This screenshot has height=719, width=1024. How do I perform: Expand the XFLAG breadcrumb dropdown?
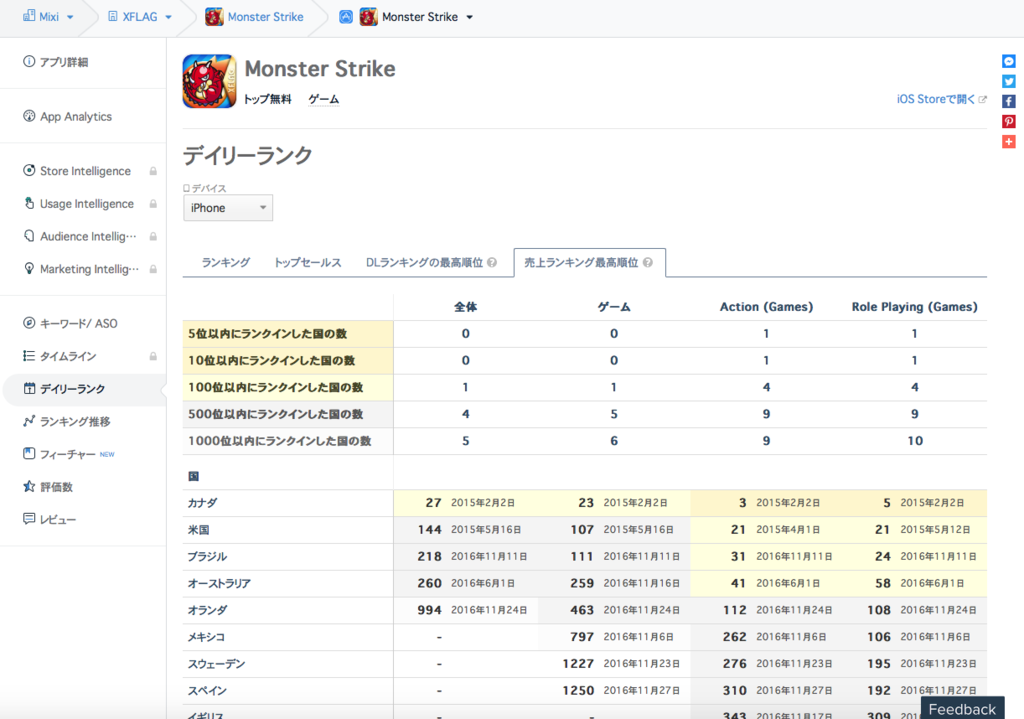click(x=168, y=18)
